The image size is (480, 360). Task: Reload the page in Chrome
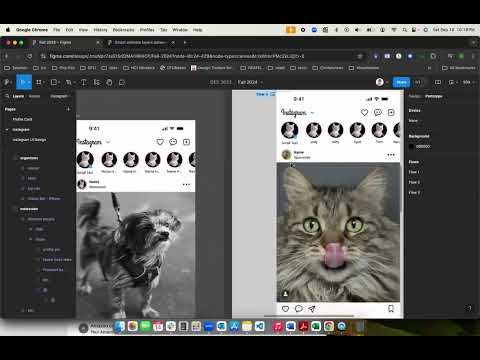(30, 56)
